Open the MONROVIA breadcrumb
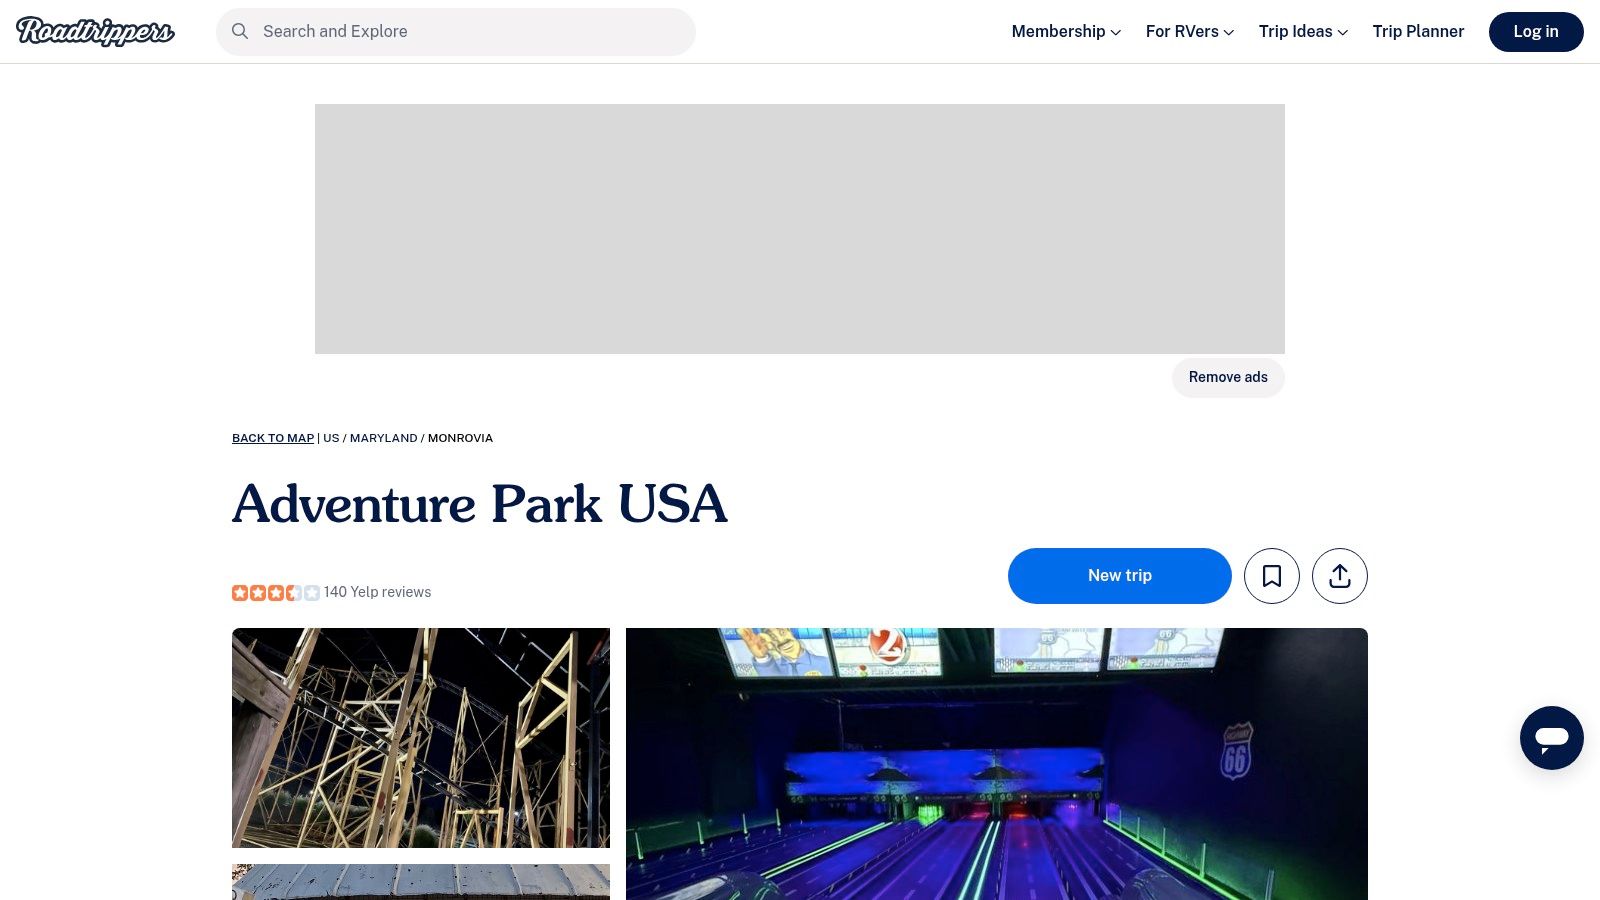This screenshot has height=900, width=1600. click(460, 438)
